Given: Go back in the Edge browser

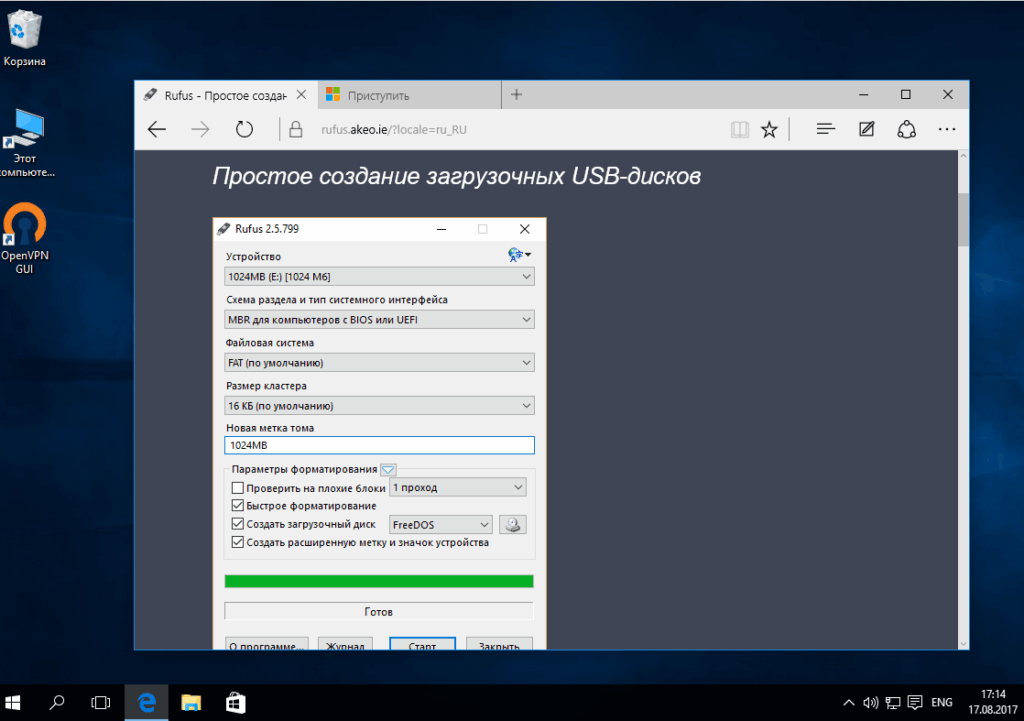Looking at the screenshot, I should (157, 129).
